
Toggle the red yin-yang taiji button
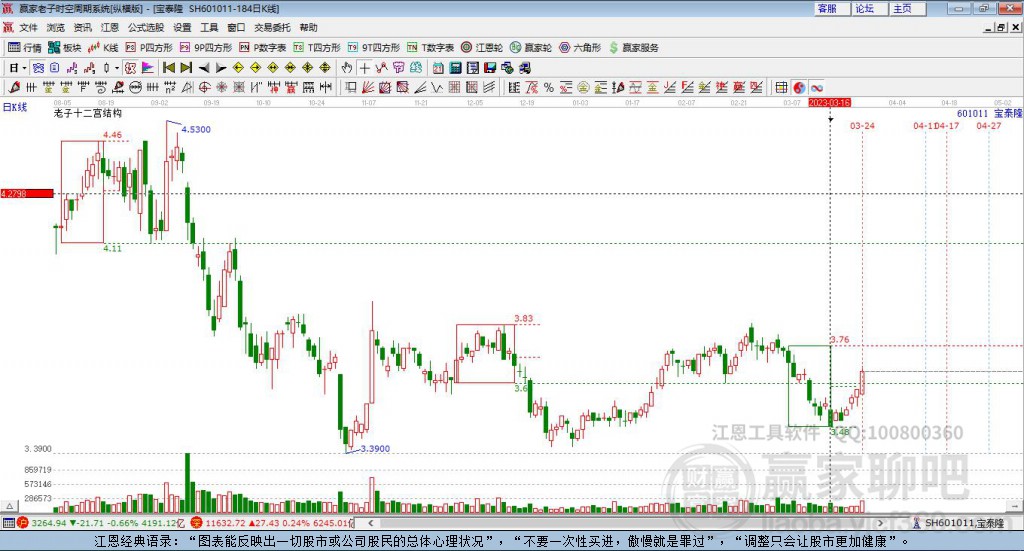point(799,87)
